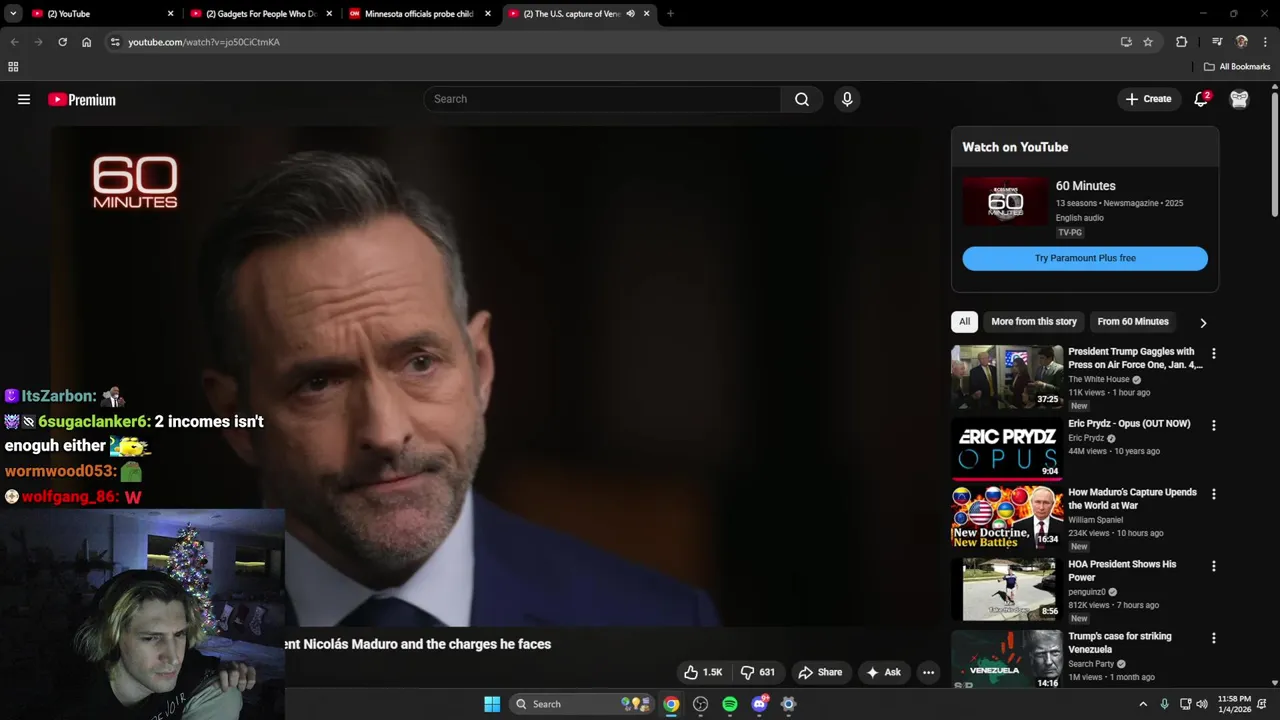Open the Create dropdown button

[1148, 99]
